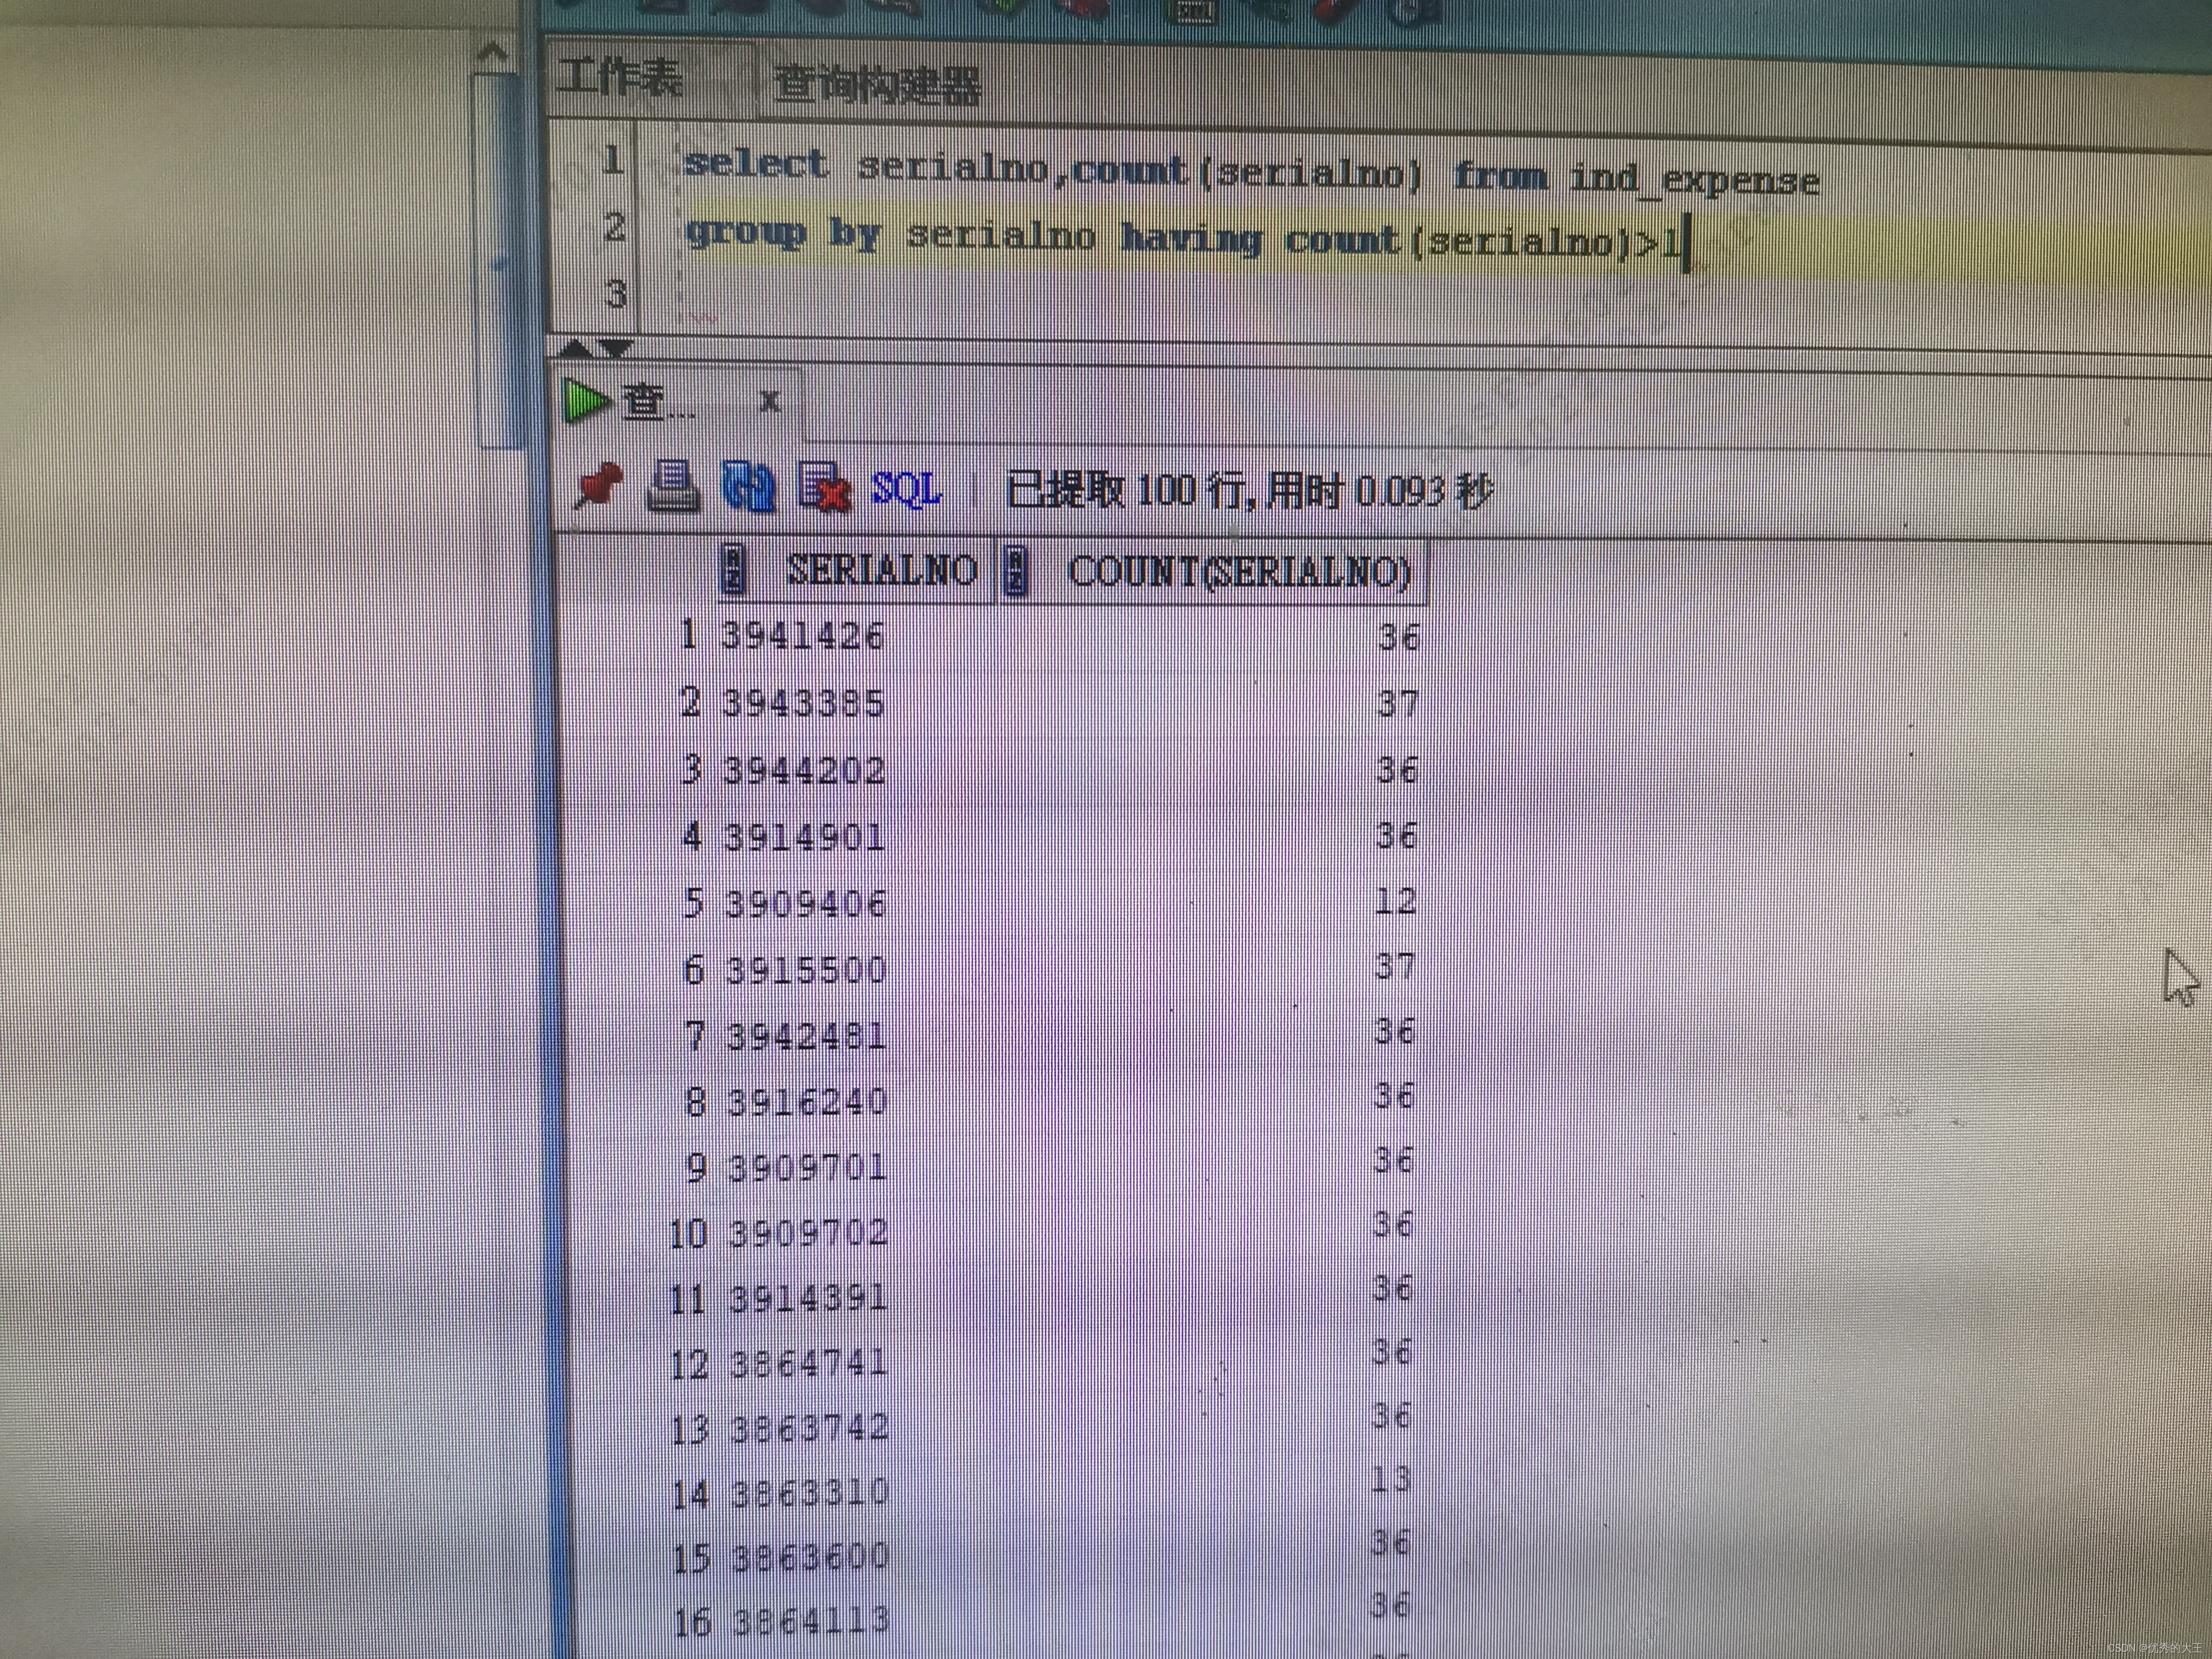Select the cell with serial number 3941426
The width and height of the screenshot is (2212, 1659).
pyautogui.click(x=803, y=635)
